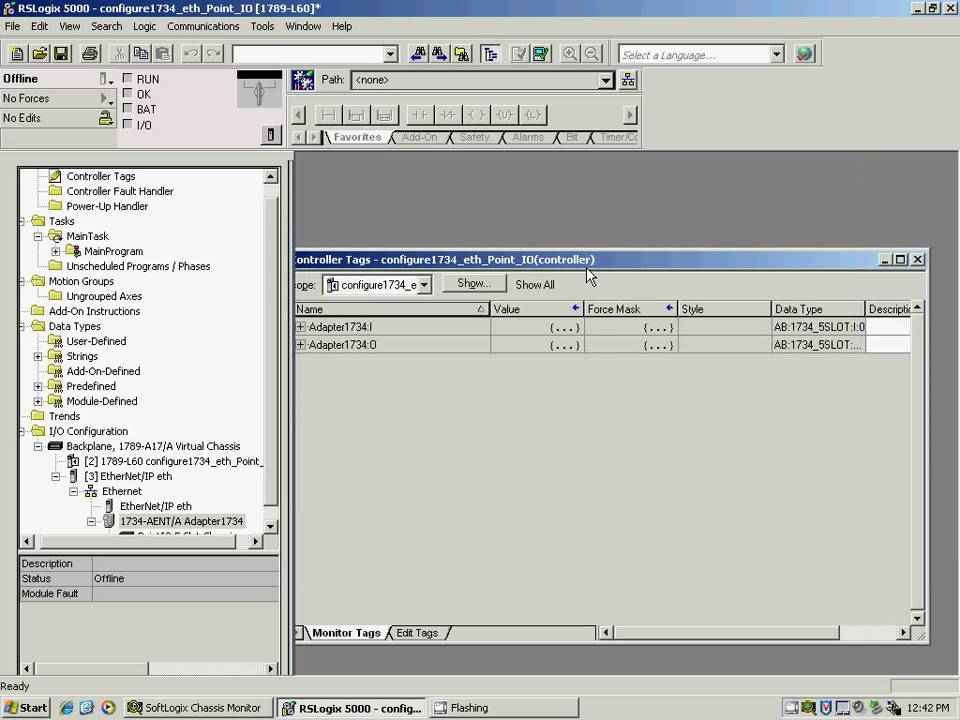Expand the Module-Defined data types node
The image size is (960, 720).
[38, 402]
